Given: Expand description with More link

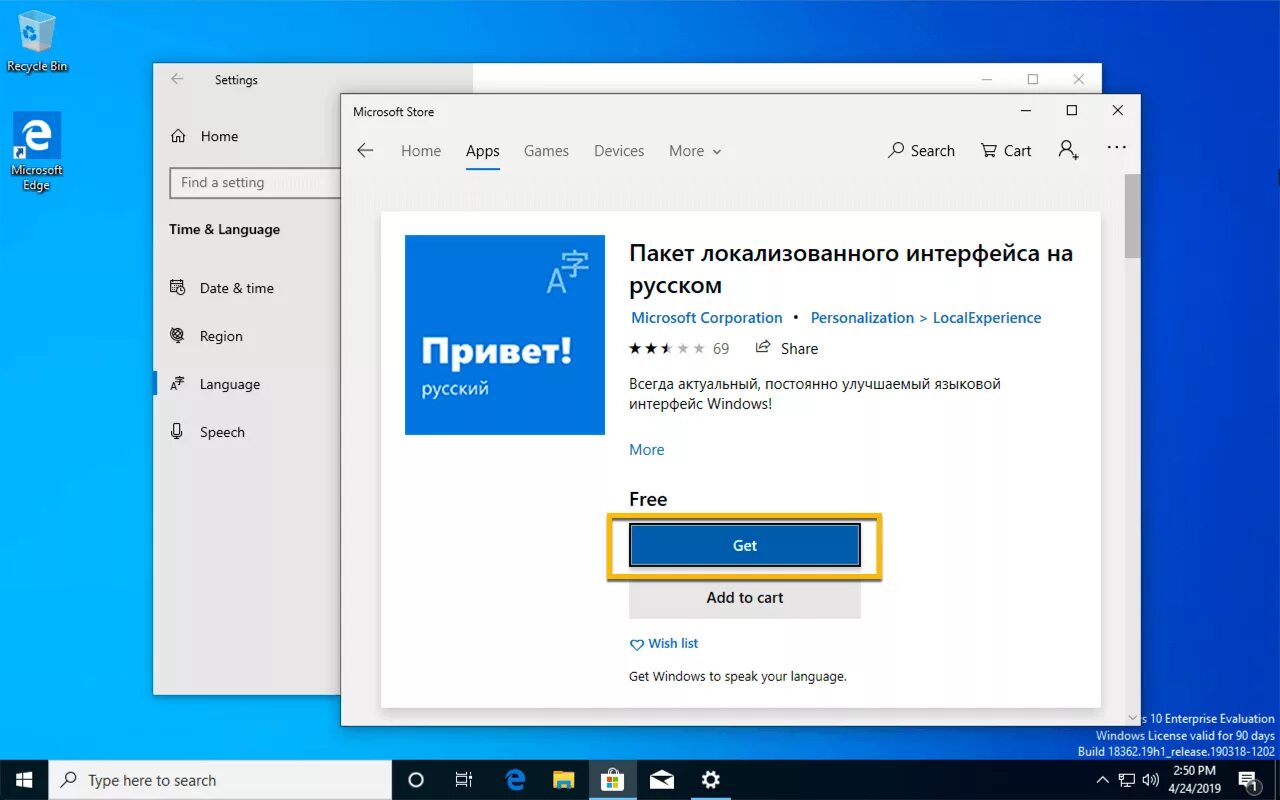Looking at the screenshot, I should point(647,450).
